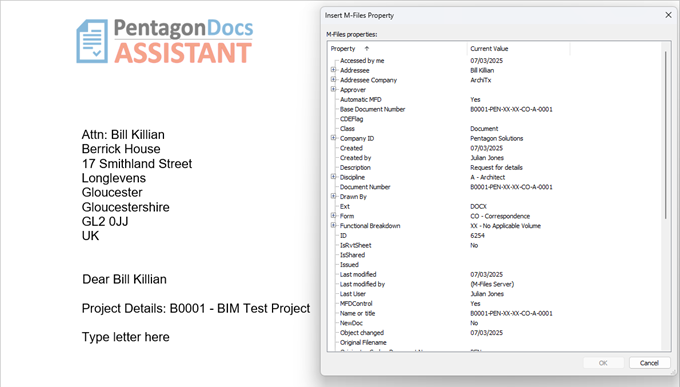Click 'Dear Bill Killian' salutation line

[x=124, y=279]
